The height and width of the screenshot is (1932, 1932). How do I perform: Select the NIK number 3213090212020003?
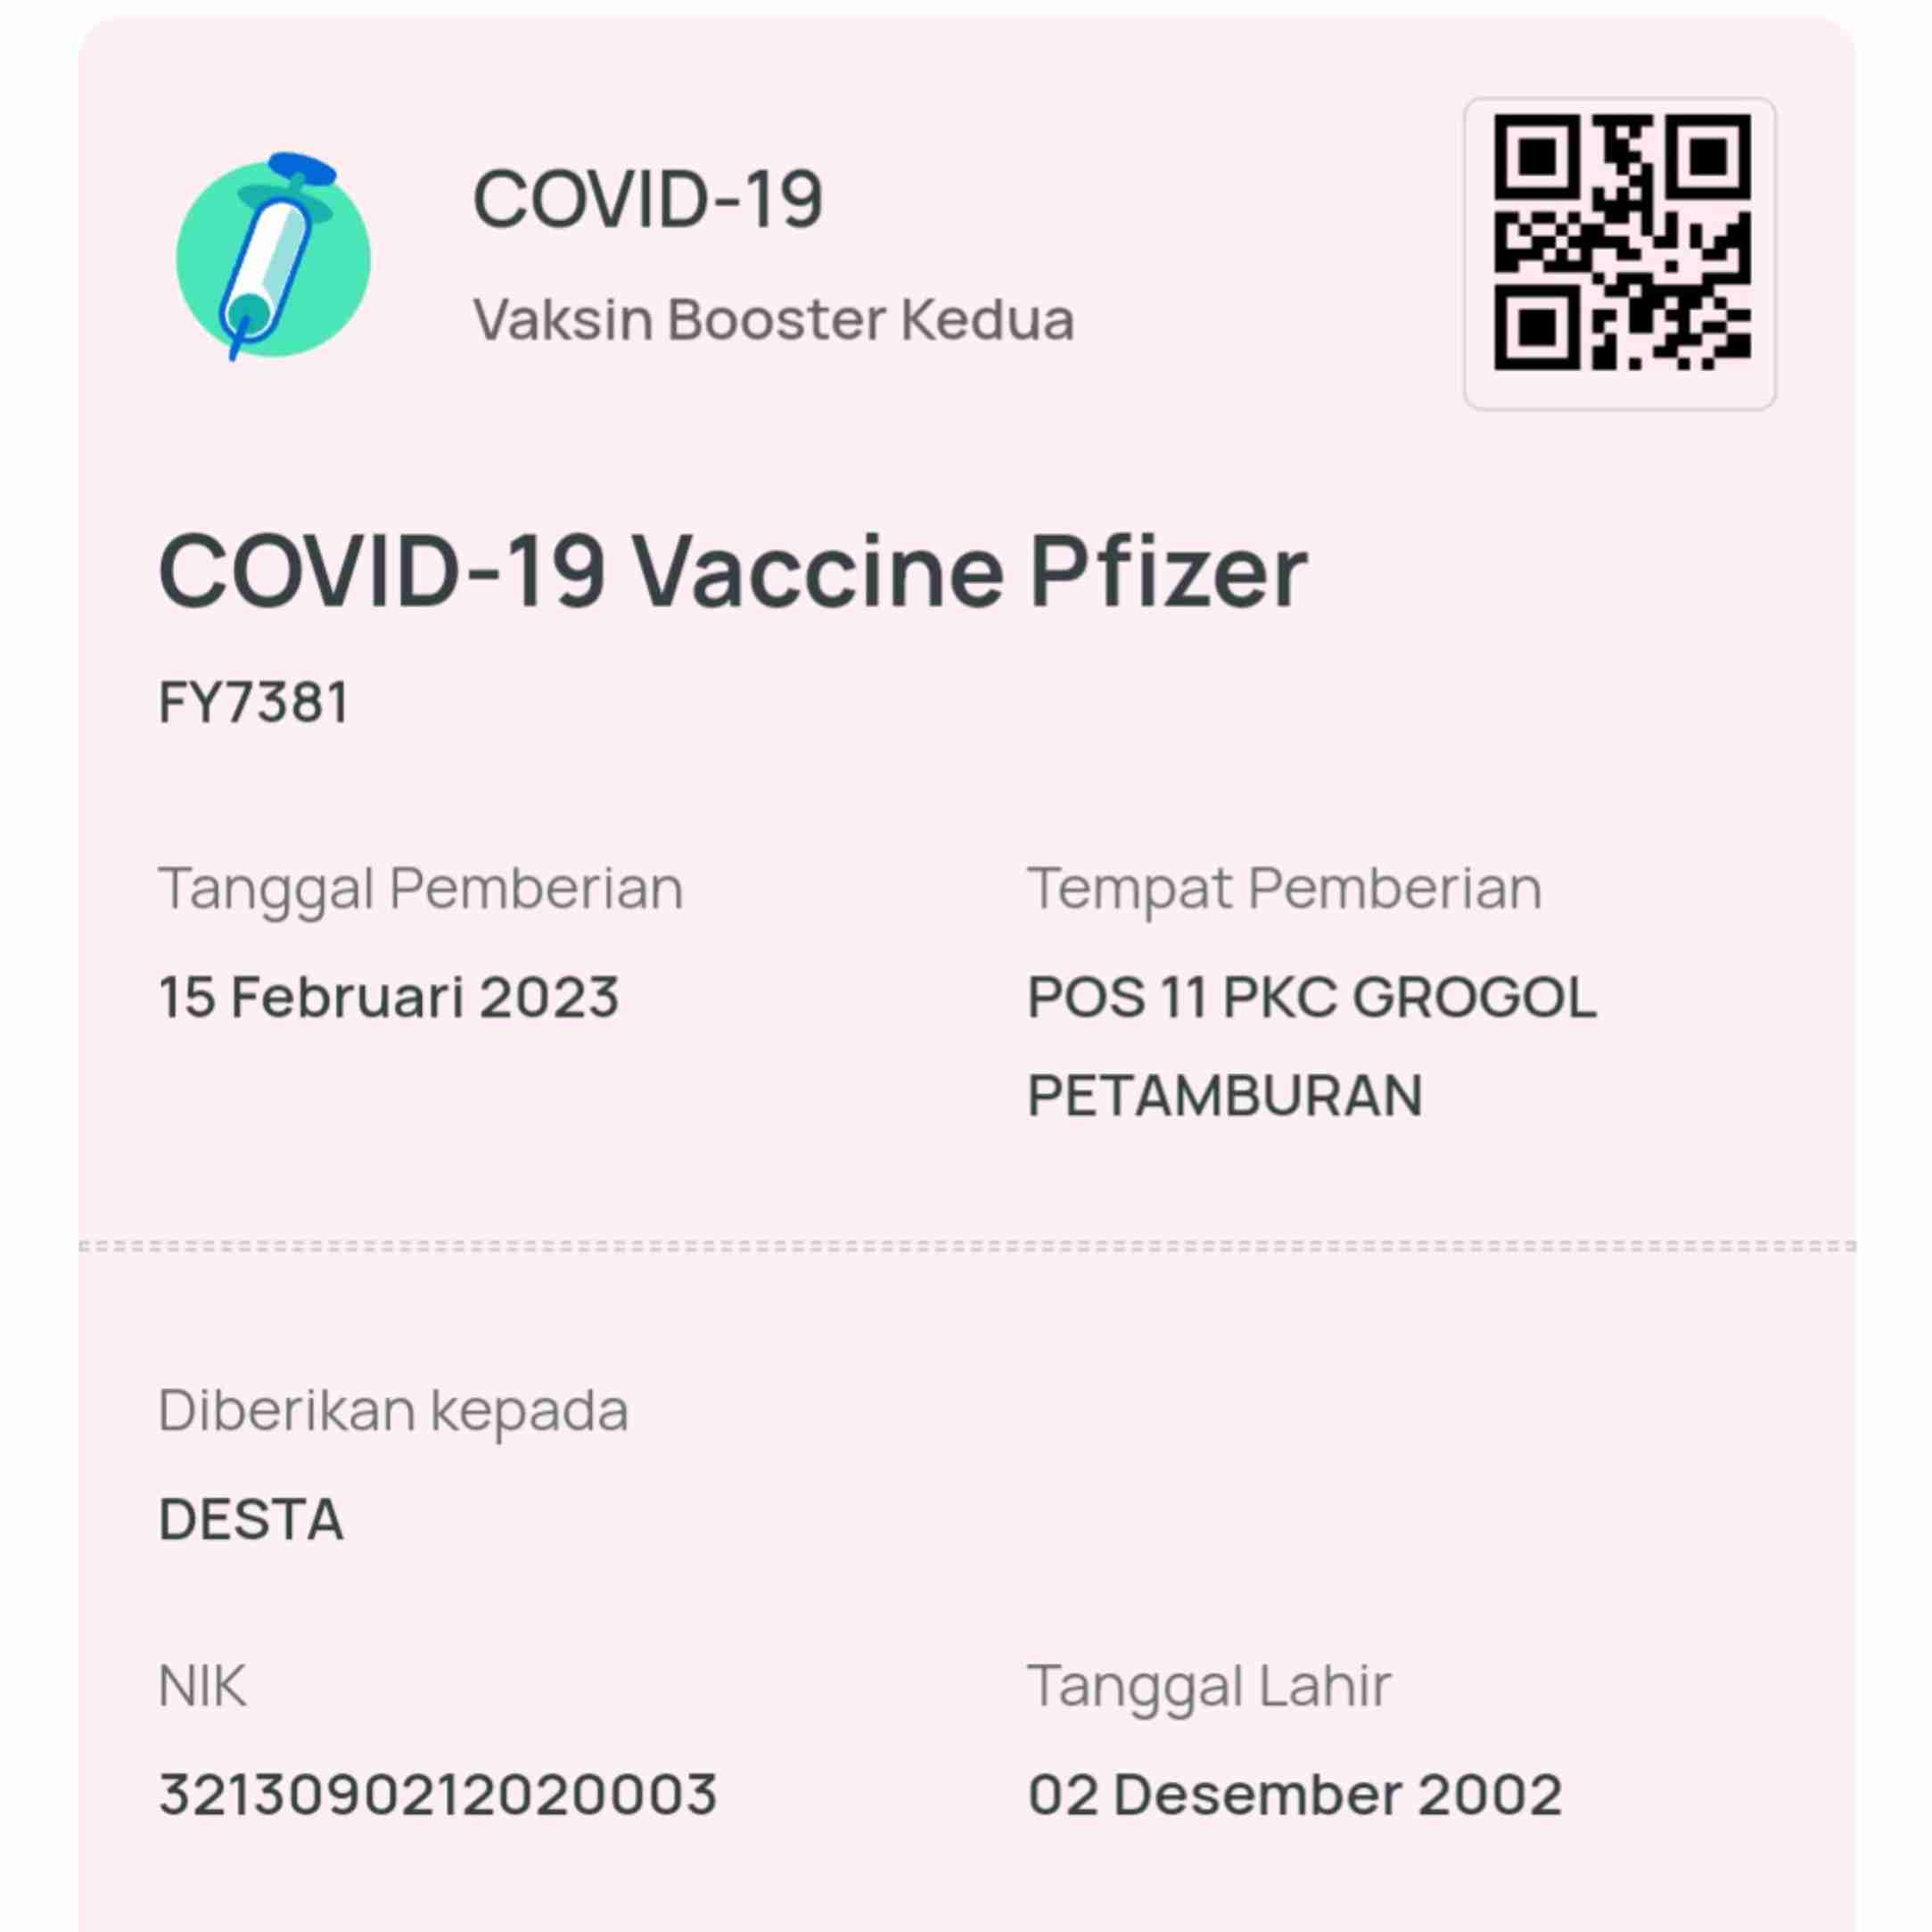click(x=438, y=1794)
